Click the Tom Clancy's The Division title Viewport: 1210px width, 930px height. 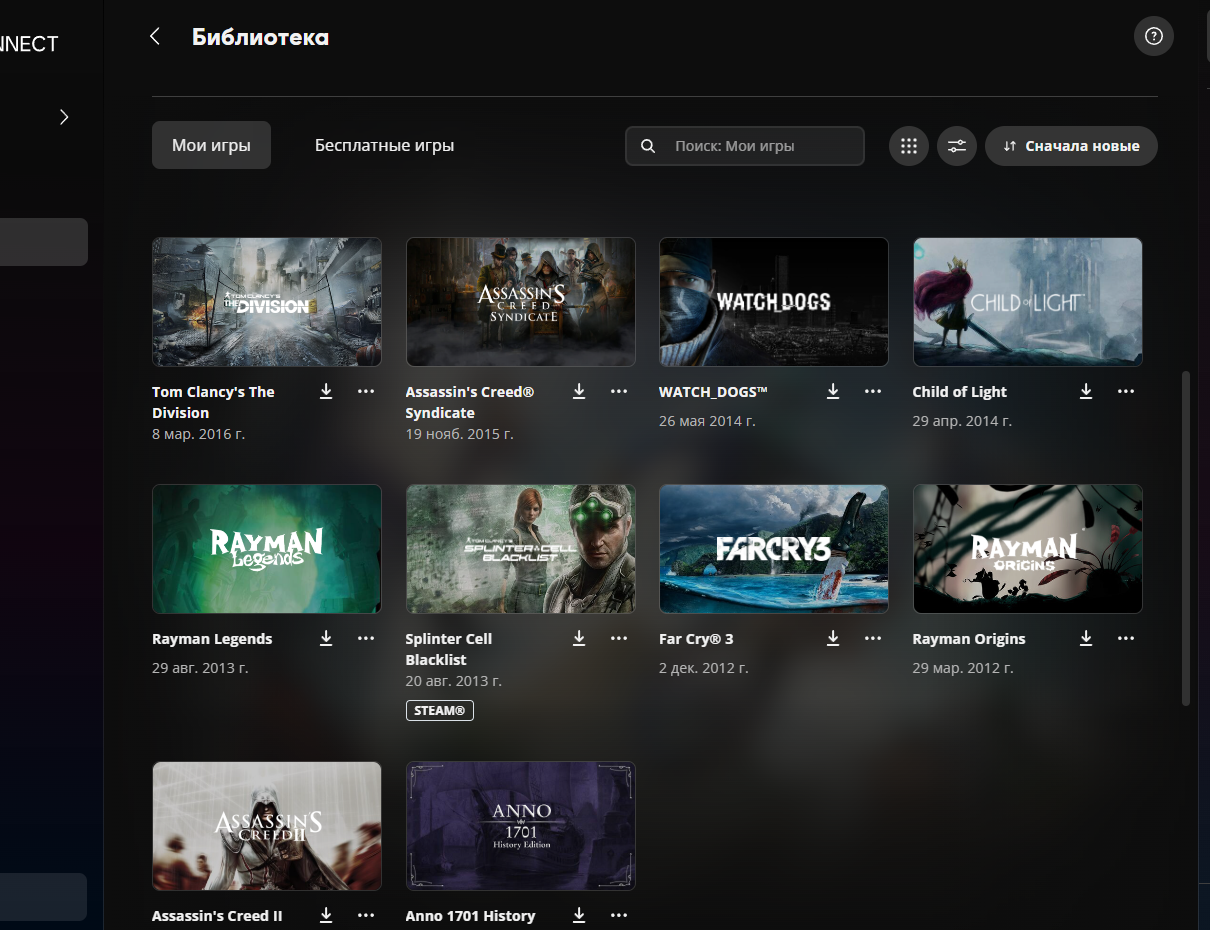213,402
